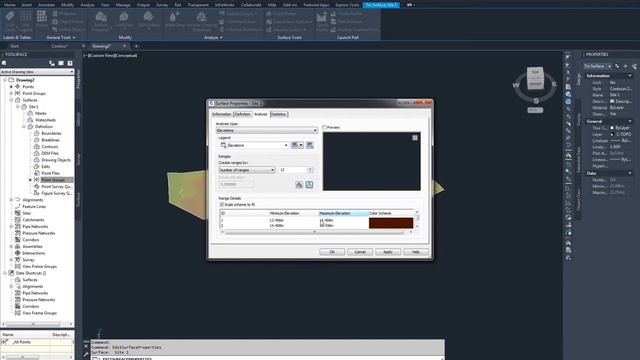Click the new drawing tab plus icon
This screenshot has height=360, width=640.
(x=136, y=46)
